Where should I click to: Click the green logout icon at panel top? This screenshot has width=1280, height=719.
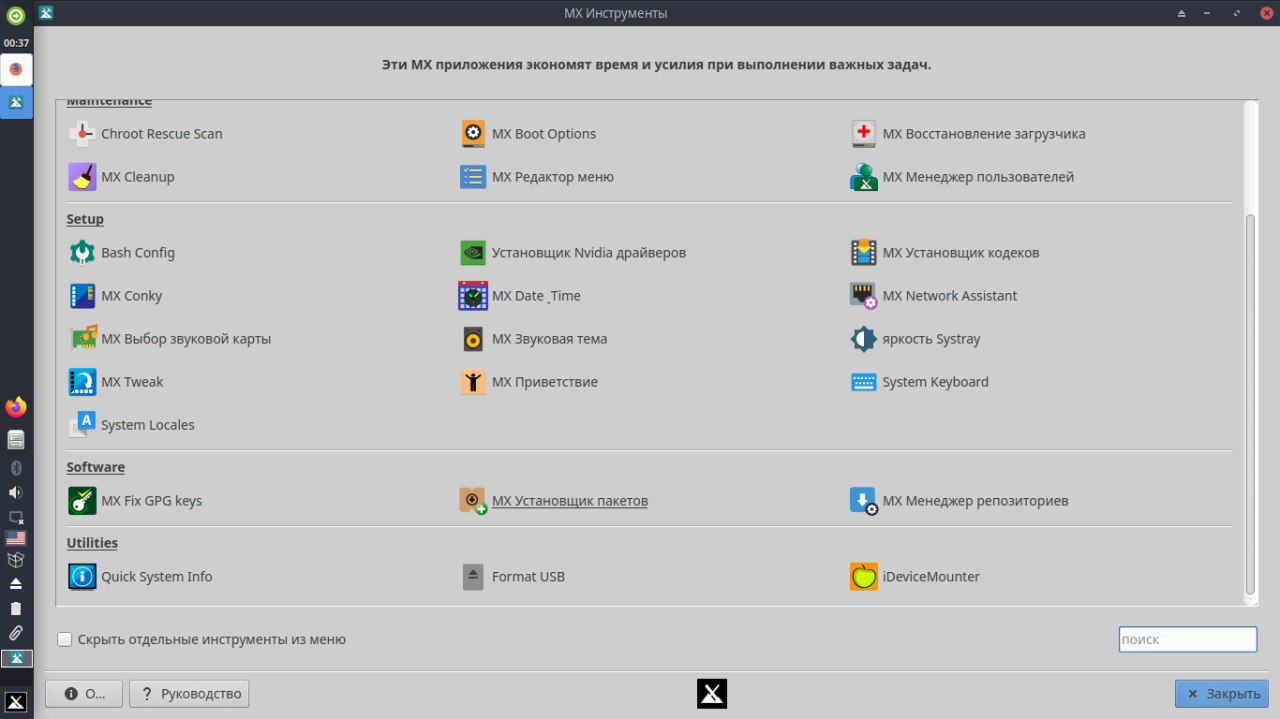click(16, 15)
